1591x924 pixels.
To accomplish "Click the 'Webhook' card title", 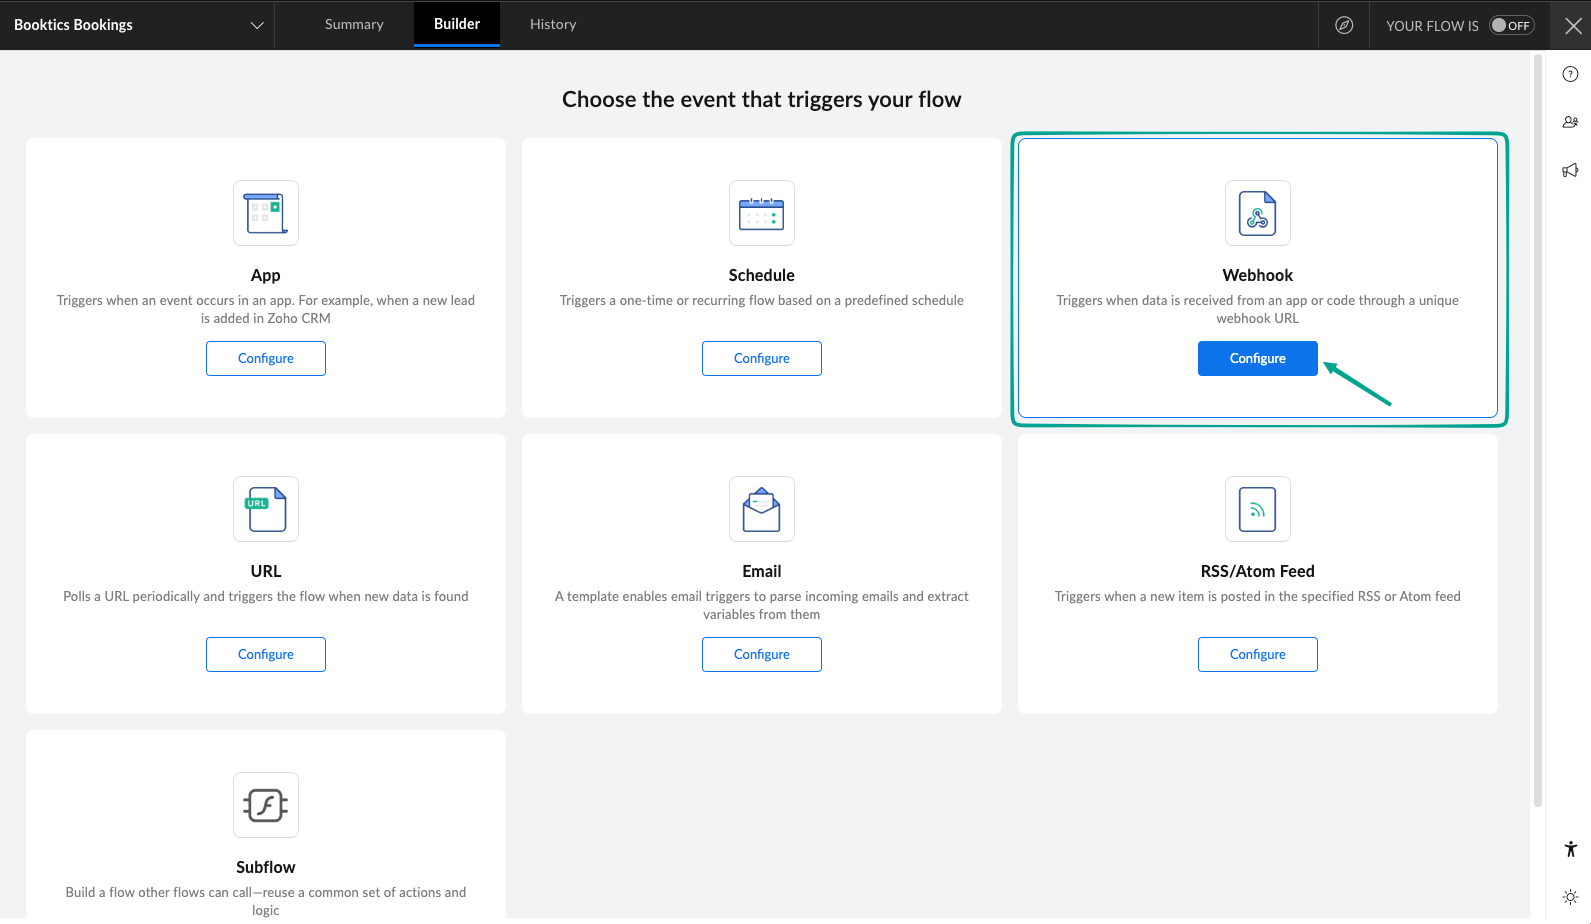I will 1258,275.
